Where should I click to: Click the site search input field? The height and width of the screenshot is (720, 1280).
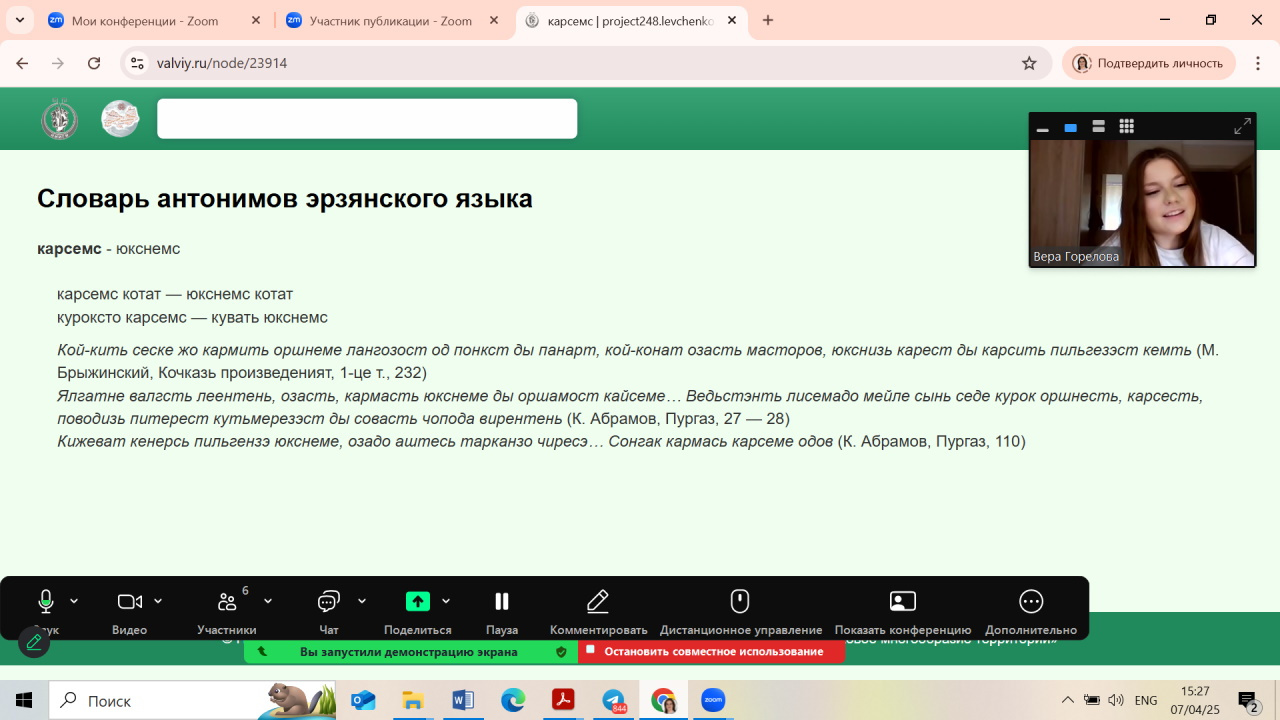[367, 119]
